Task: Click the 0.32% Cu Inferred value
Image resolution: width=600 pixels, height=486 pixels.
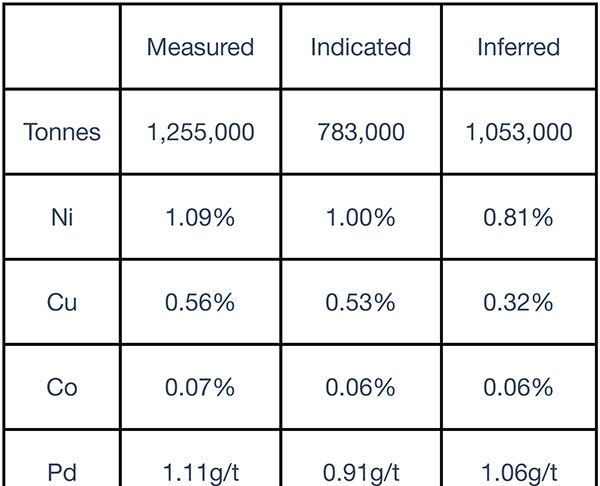Action: 519,302
